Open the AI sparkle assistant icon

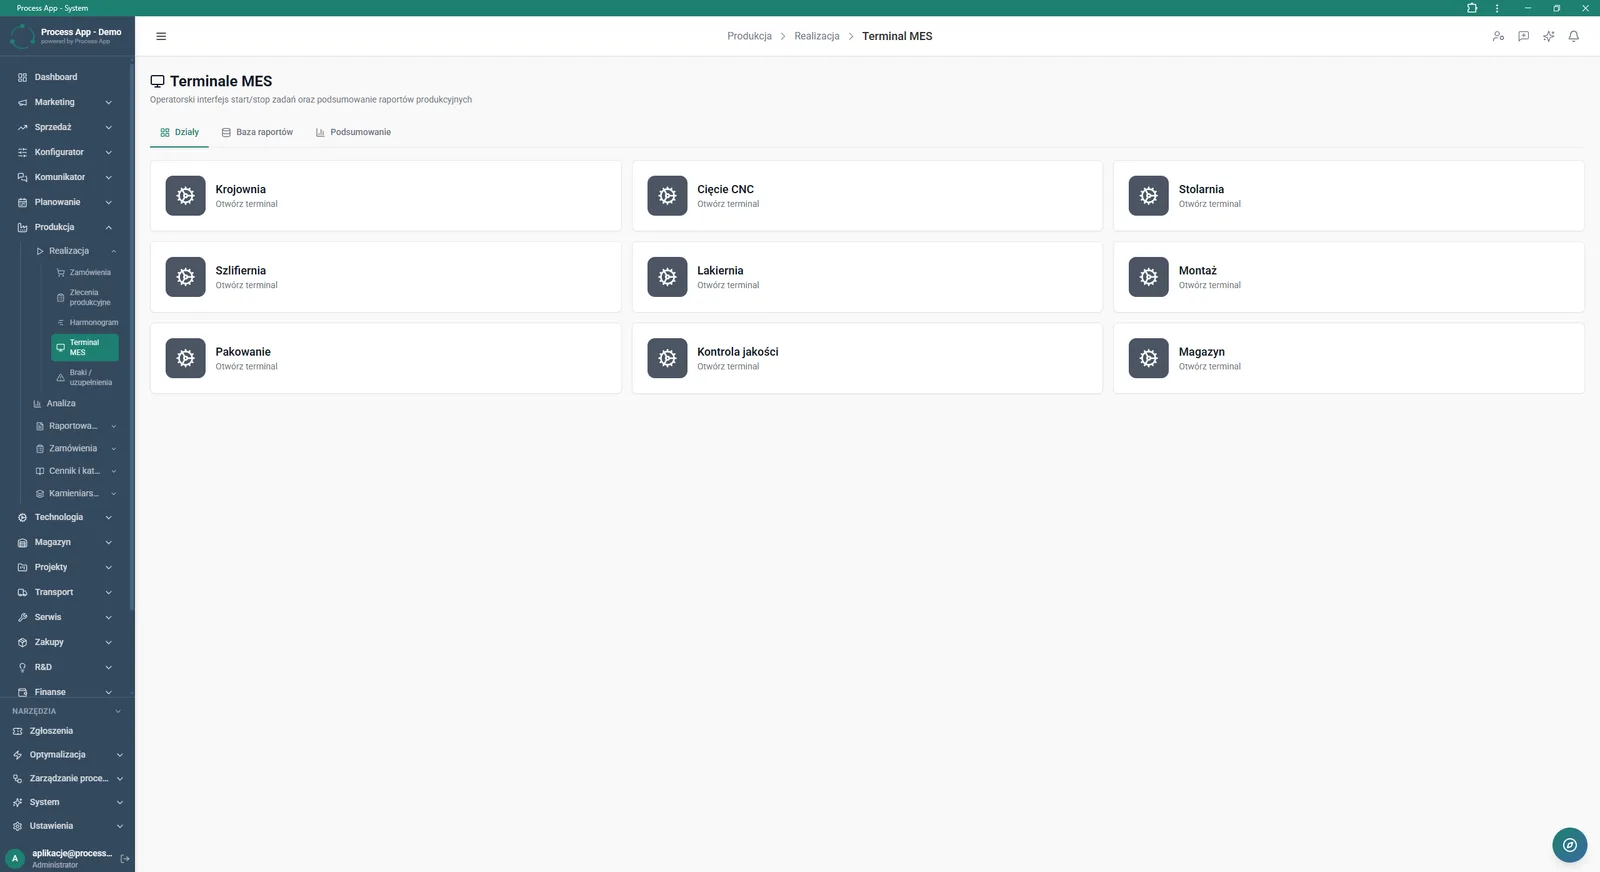click(1548, 36)
